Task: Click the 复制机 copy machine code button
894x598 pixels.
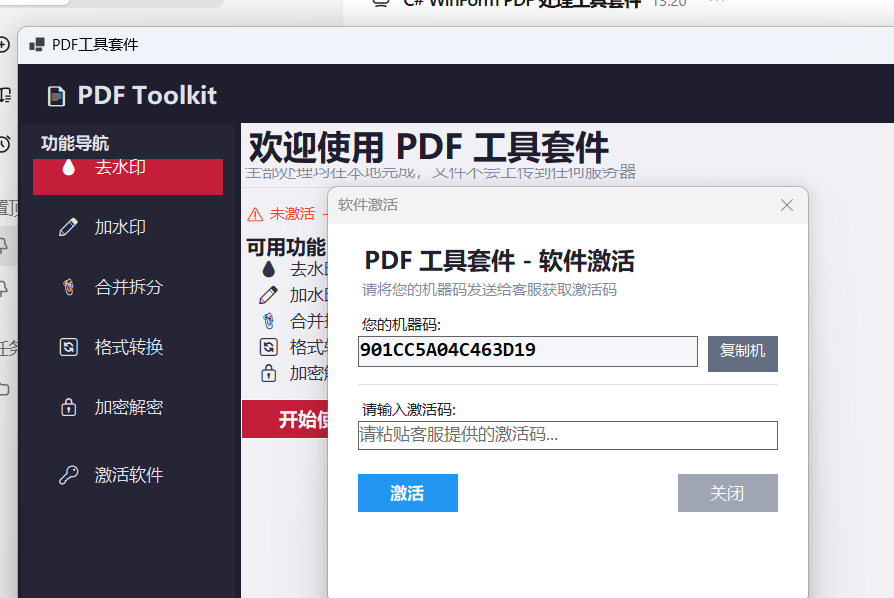Action: [742, 353]
